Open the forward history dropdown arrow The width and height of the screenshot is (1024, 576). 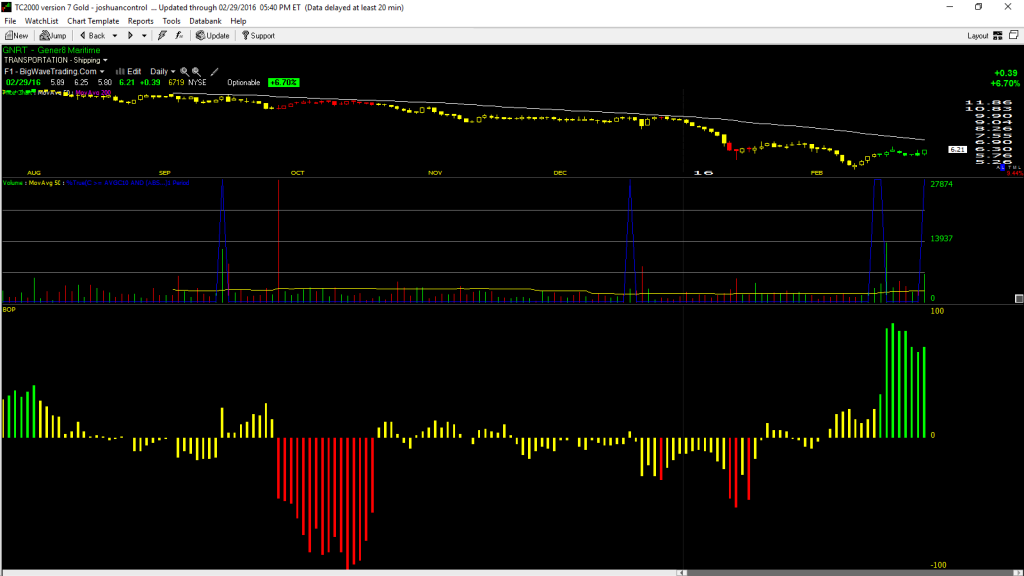144,36
